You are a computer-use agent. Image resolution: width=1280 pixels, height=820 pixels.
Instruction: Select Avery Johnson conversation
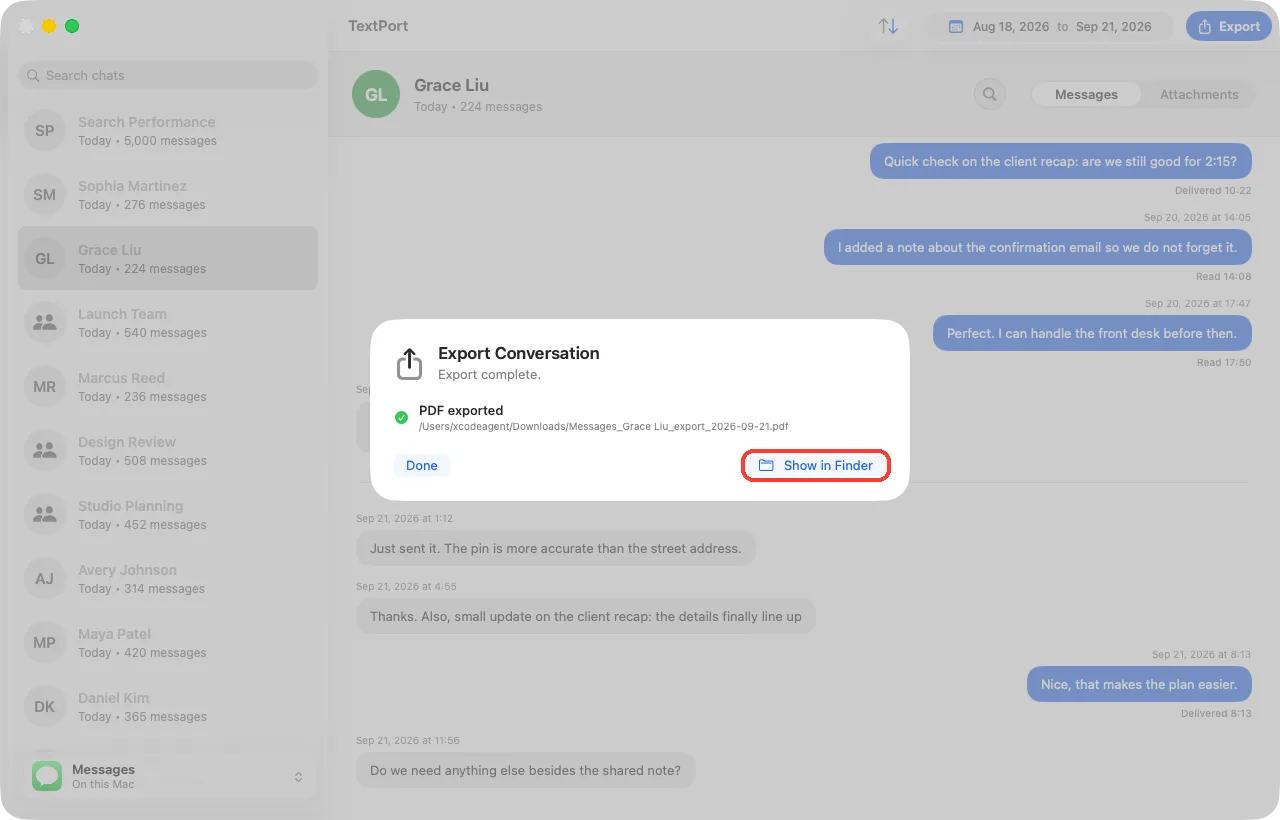coord(168,578)
